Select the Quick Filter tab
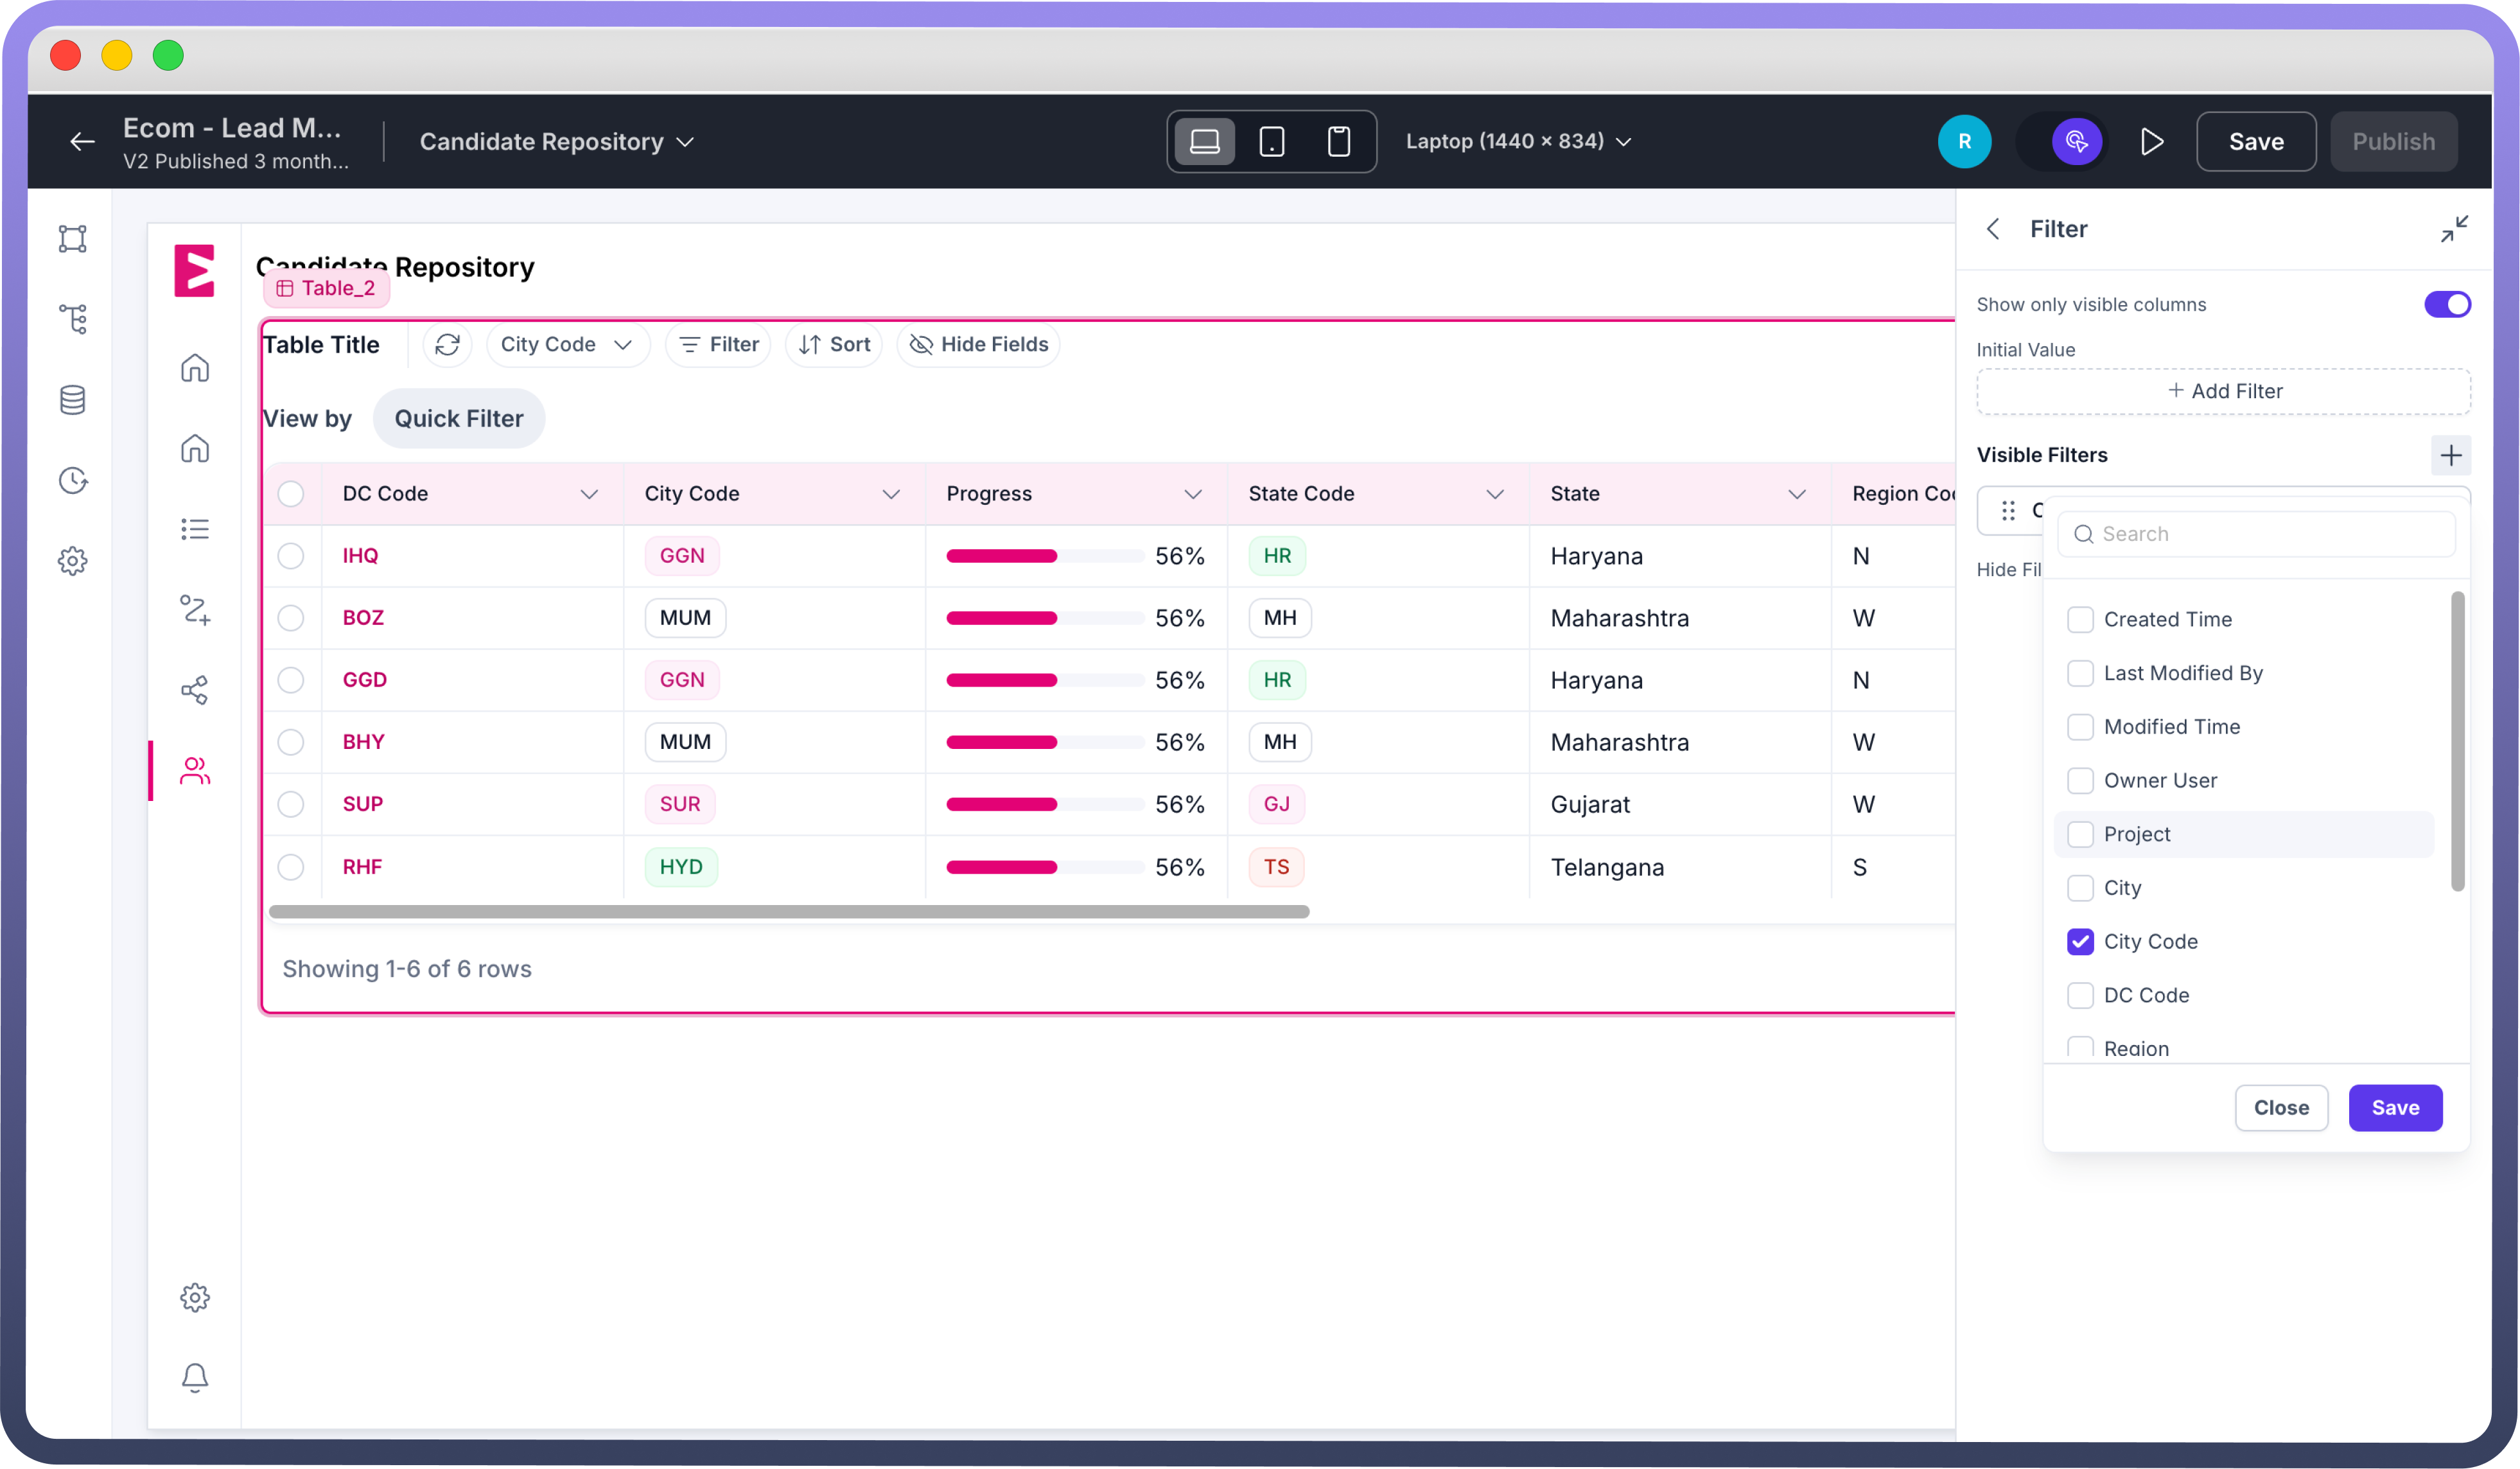Image resolution: width=2520 pixels, height=1469 pixels. [458, 418]
